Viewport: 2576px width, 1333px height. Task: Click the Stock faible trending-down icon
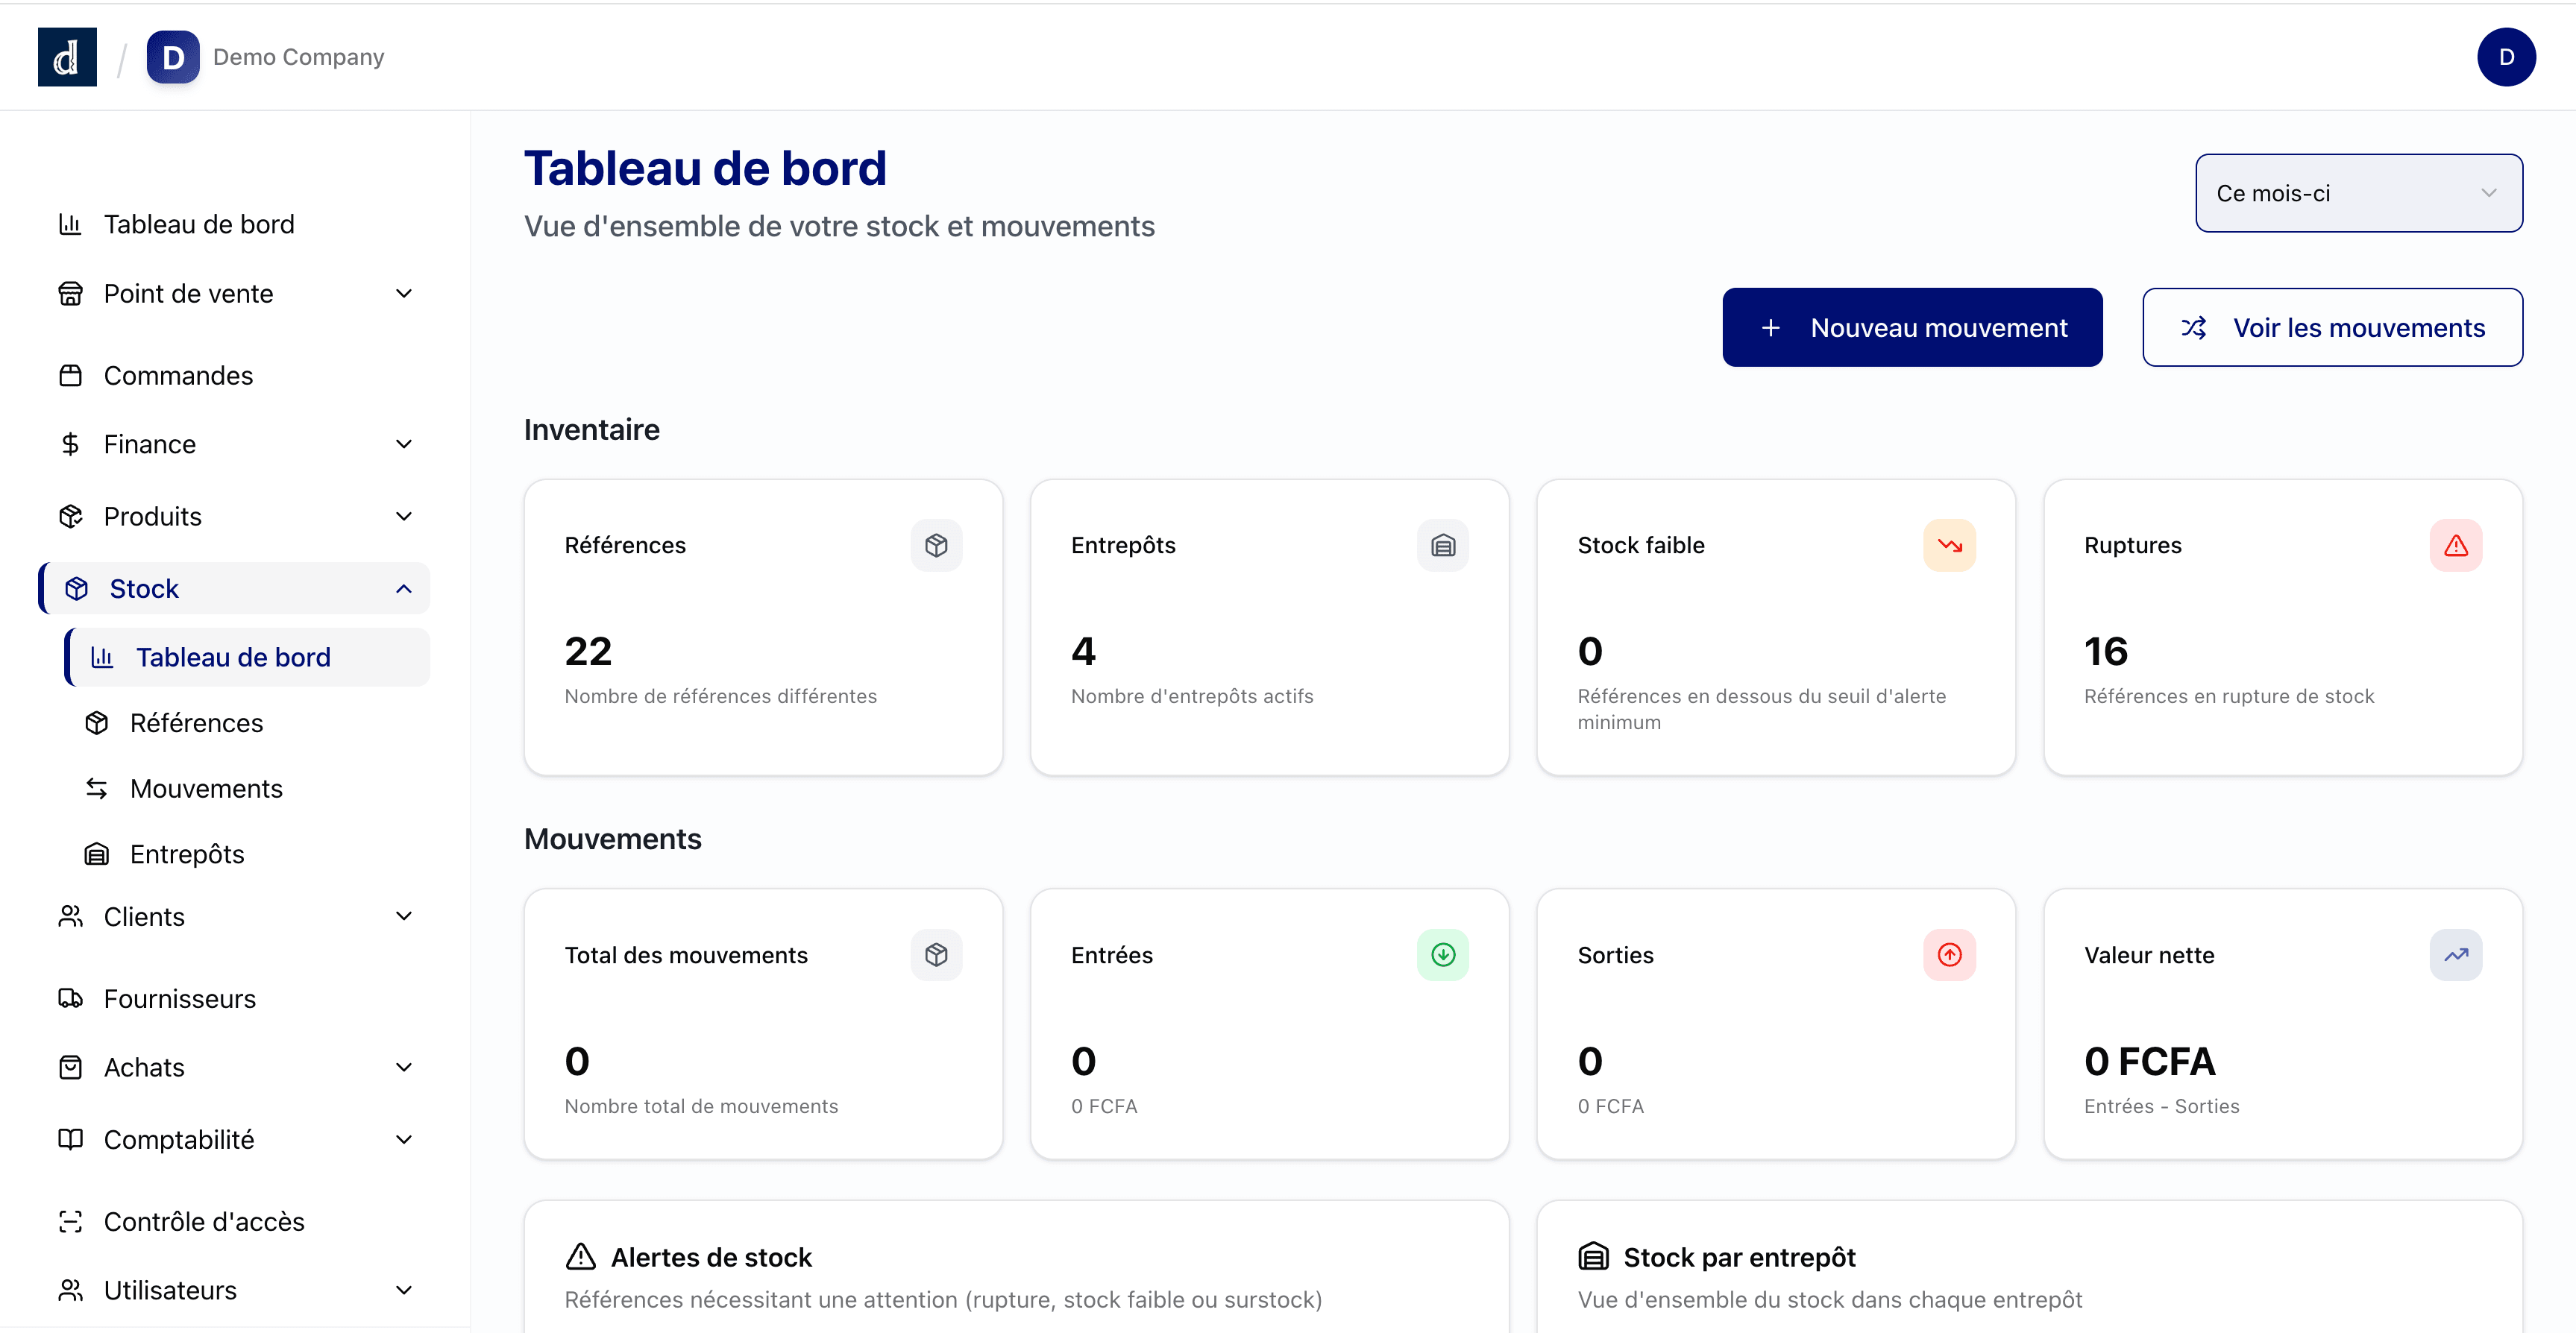(x=1949, y=545)
